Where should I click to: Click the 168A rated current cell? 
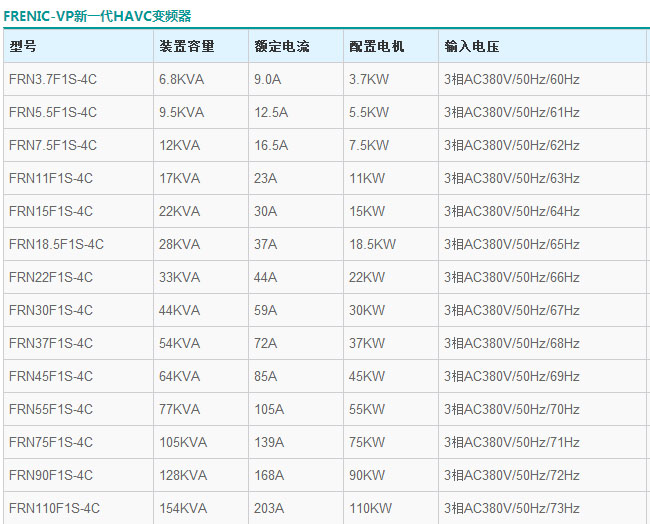(x=269, y=475)
